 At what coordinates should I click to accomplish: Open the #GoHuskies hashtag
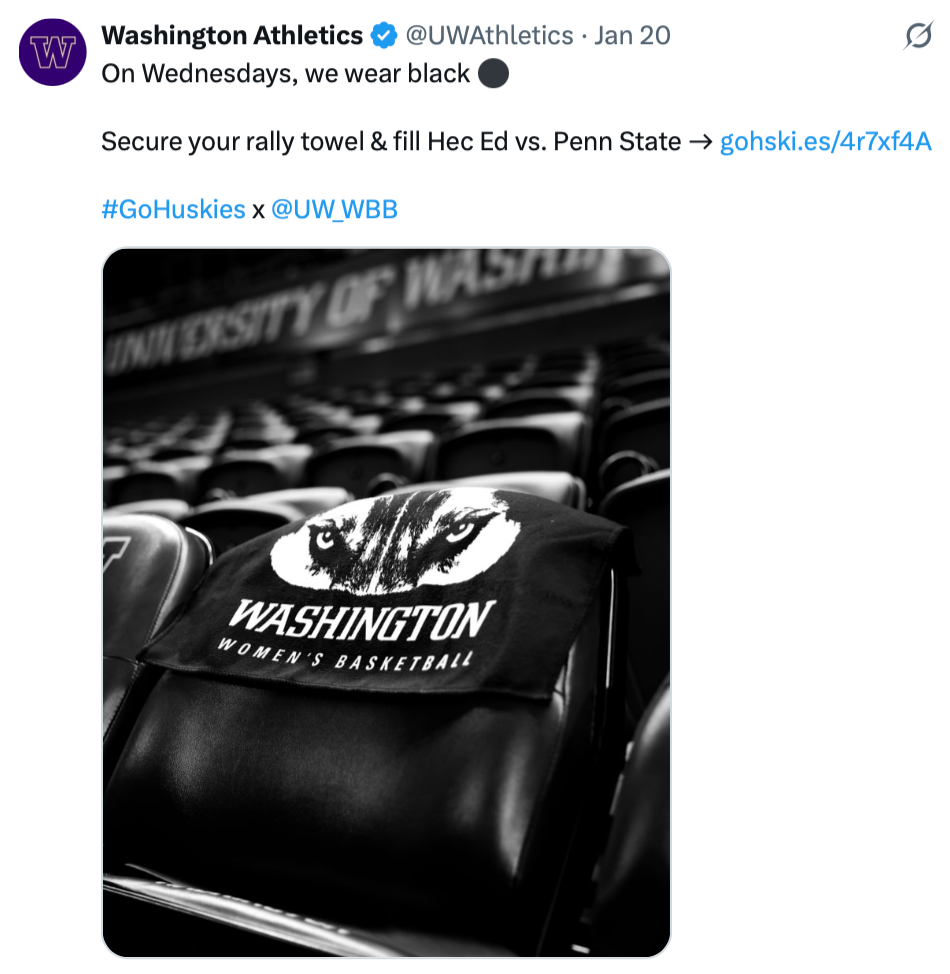tap(173, 209)
